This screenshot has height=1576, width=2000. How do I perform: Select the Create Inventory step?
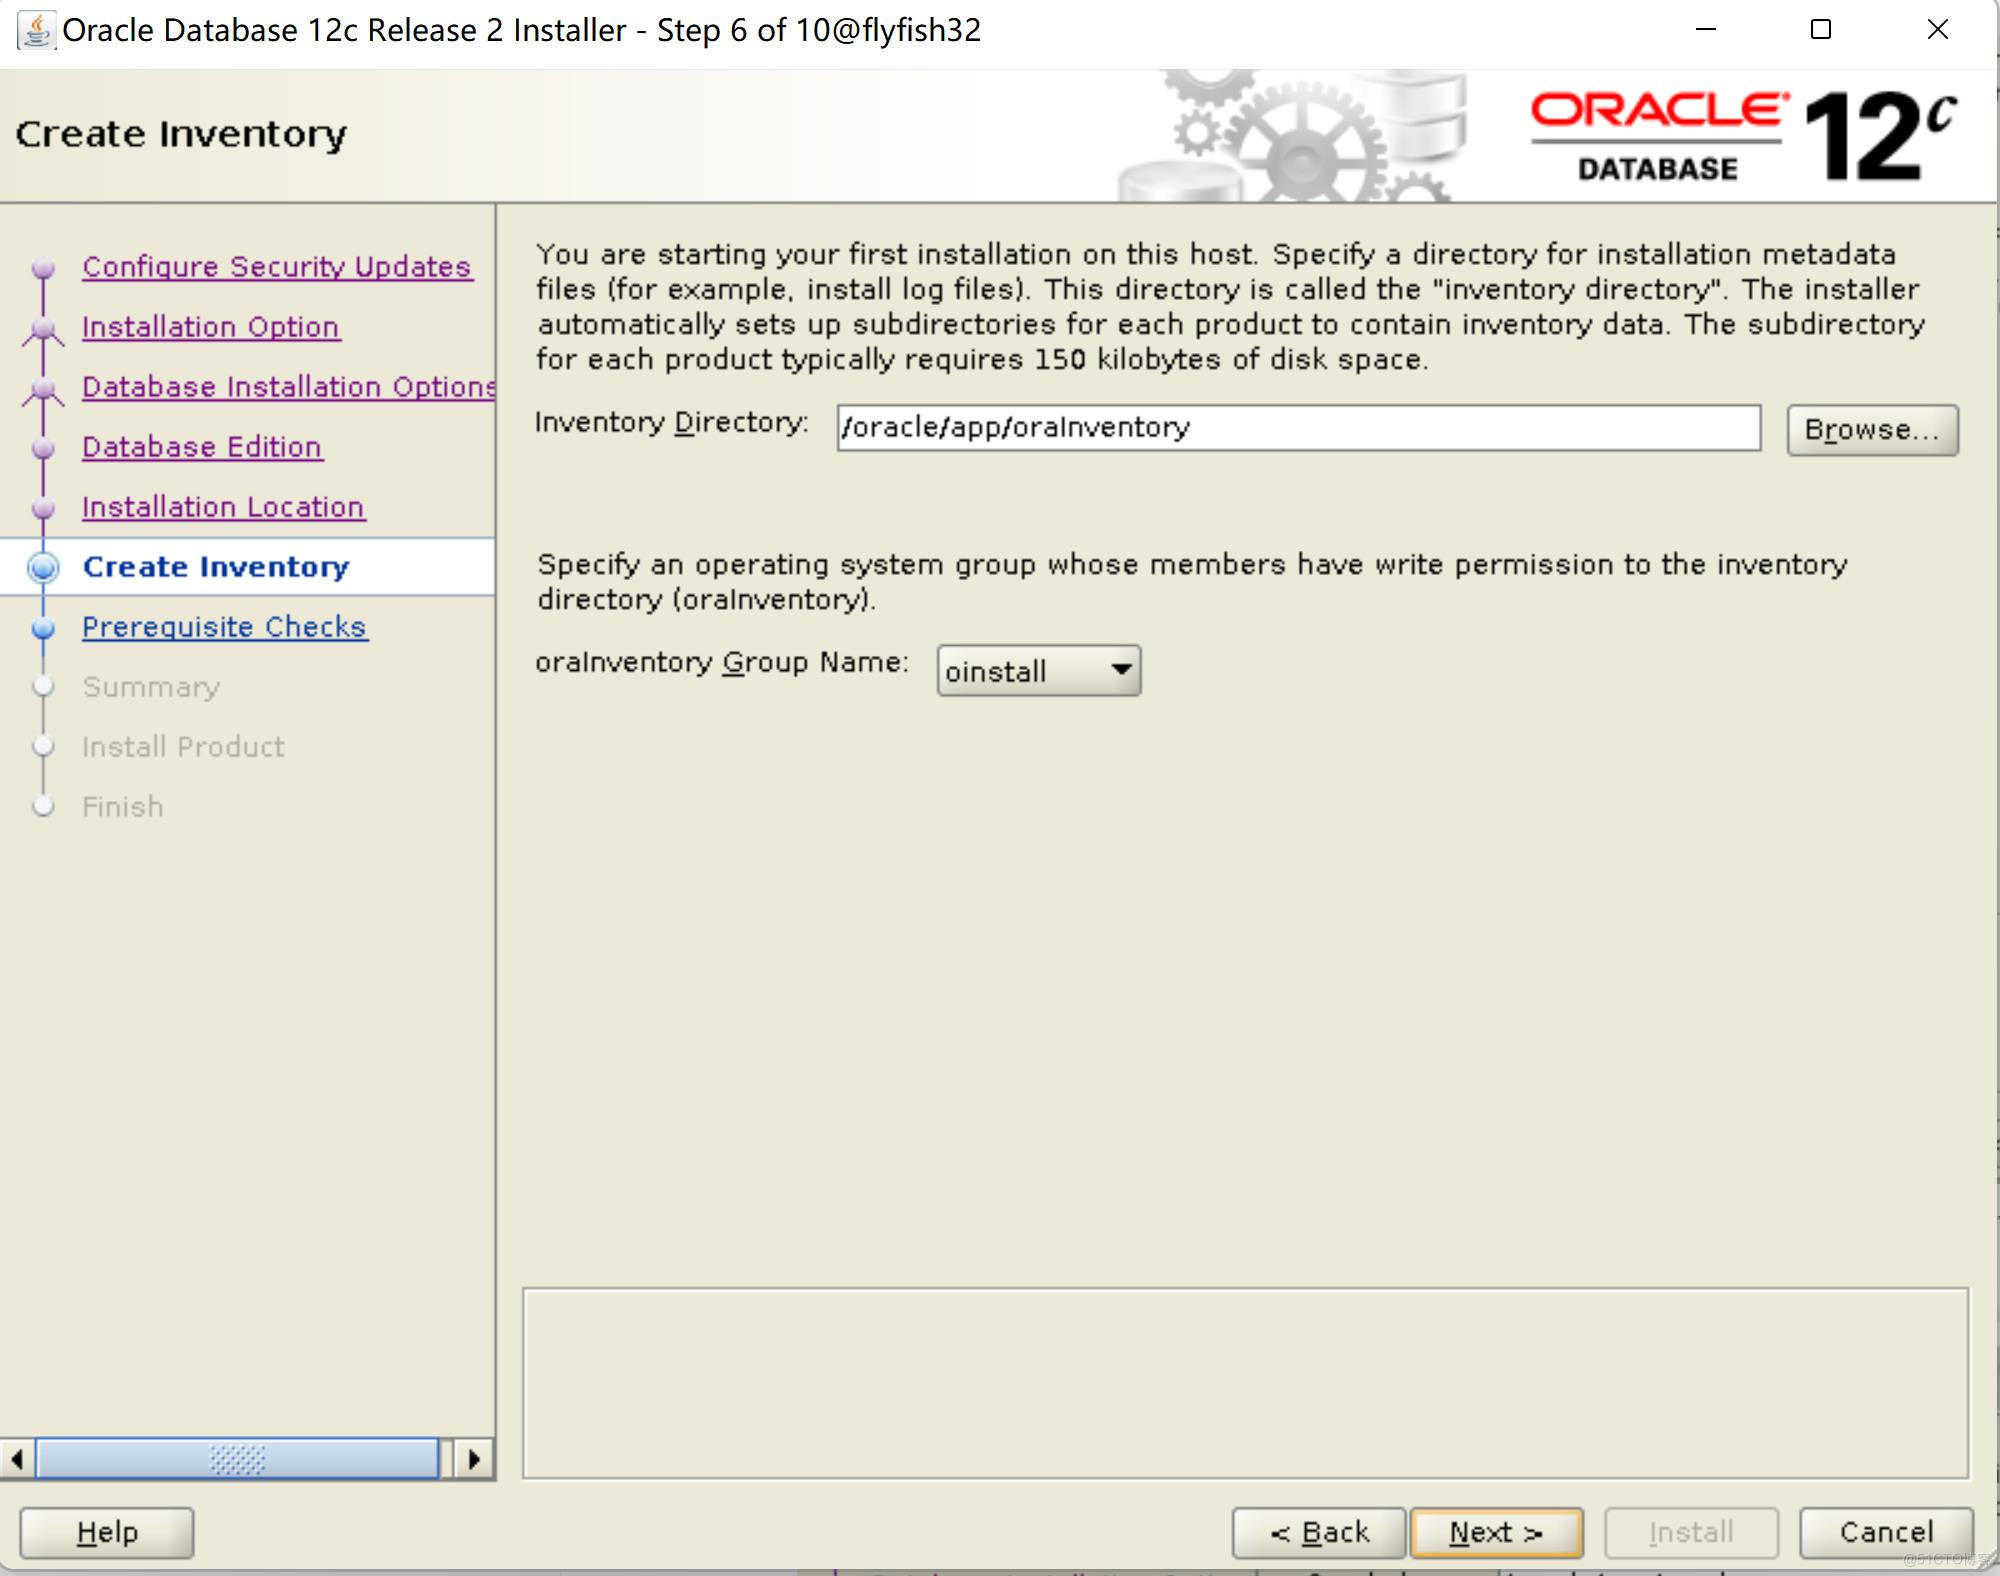pos(216,567)
